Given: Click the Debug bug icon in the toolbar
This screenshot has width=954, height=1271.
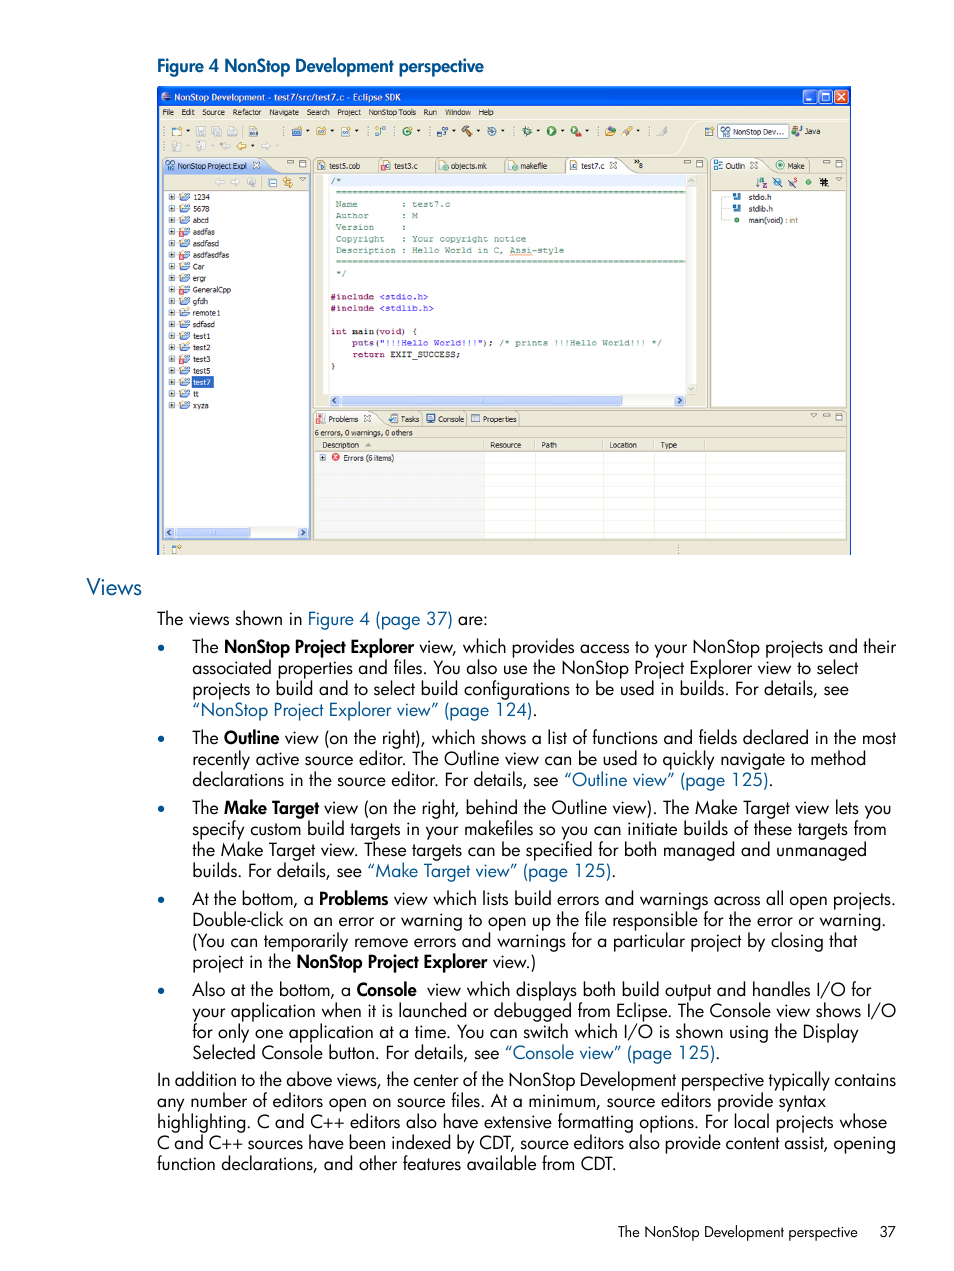Looking at the screenshot, I should [x=527, y=131].
